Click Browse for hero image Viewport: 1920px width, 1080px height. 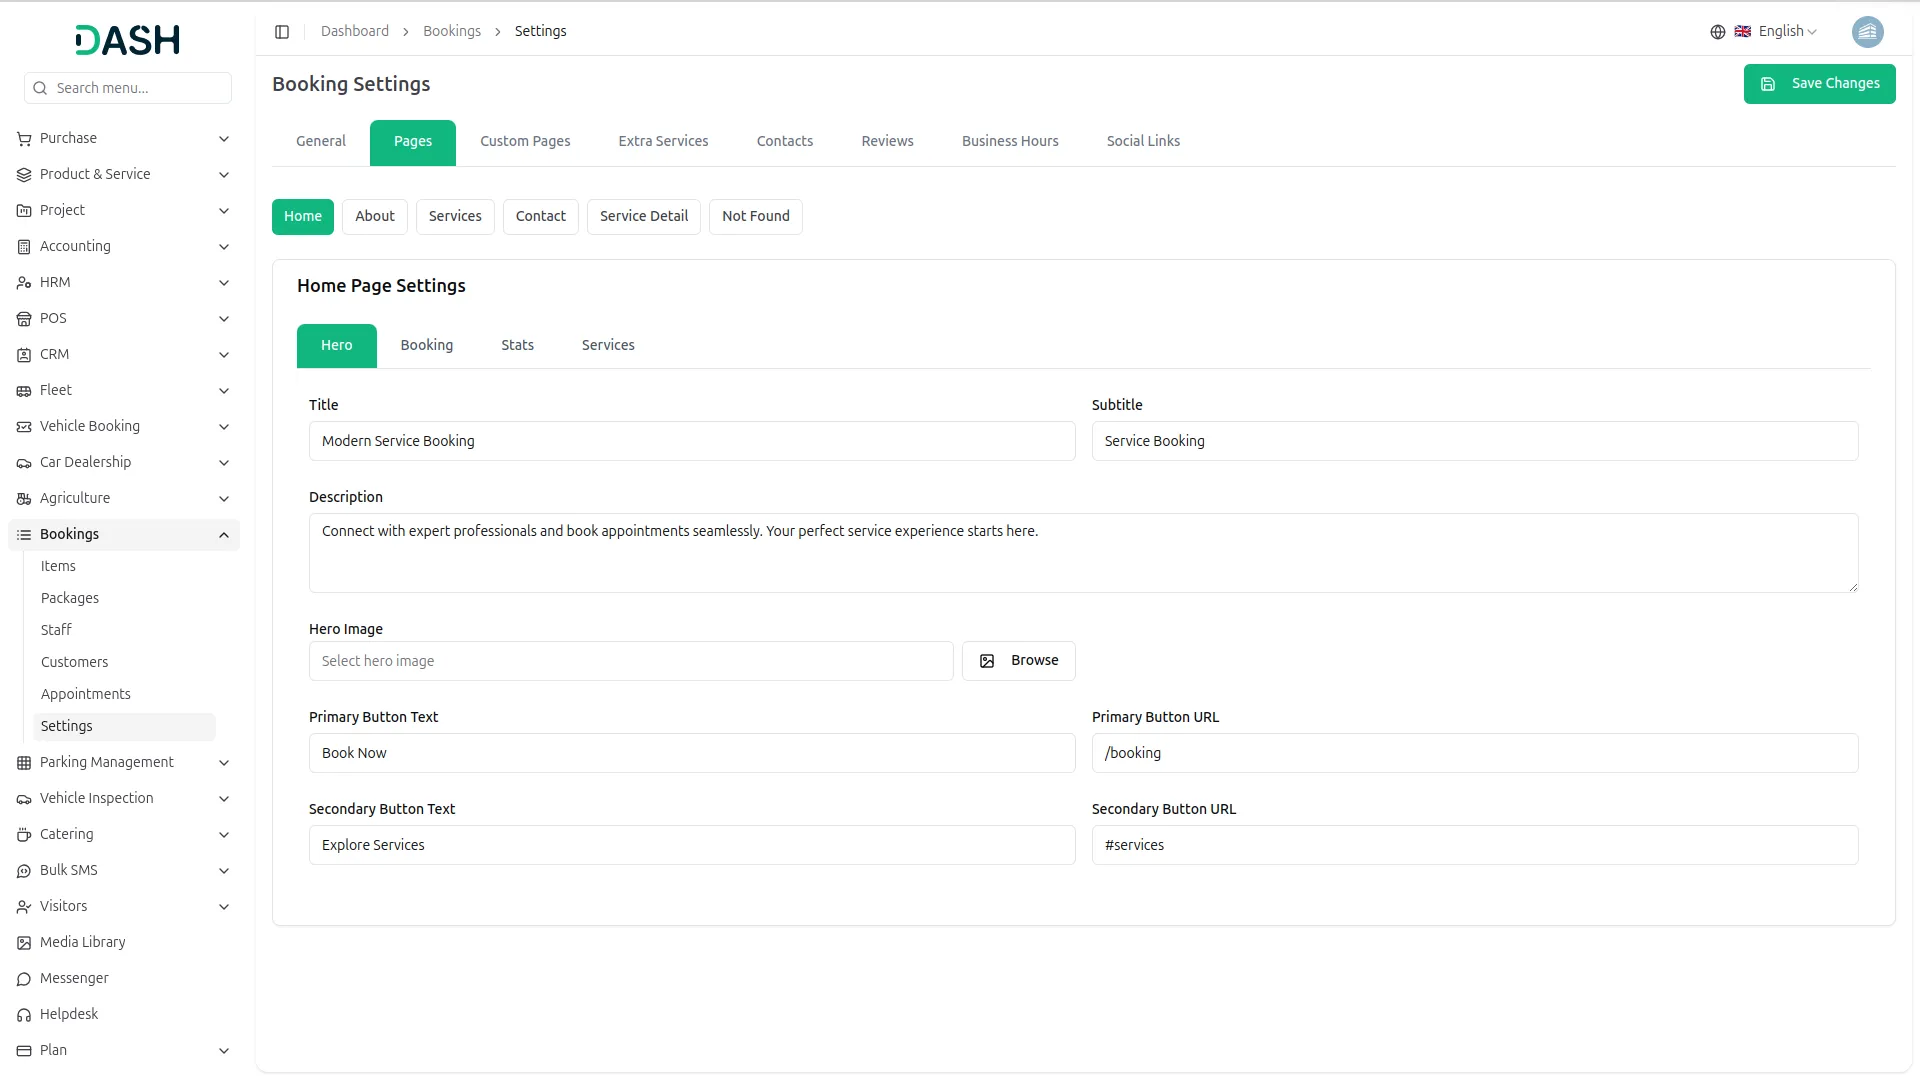[x=1018, y=661]
